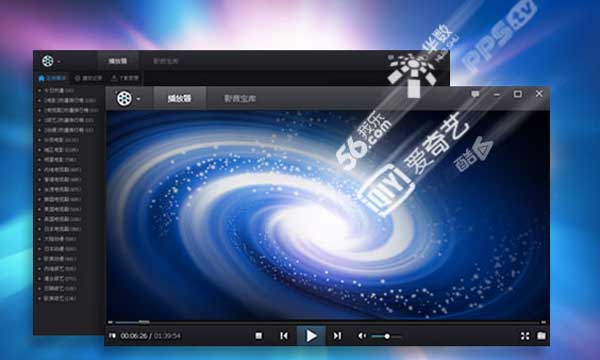Skip to the previous video
The image size is (600, 360).
284,336
